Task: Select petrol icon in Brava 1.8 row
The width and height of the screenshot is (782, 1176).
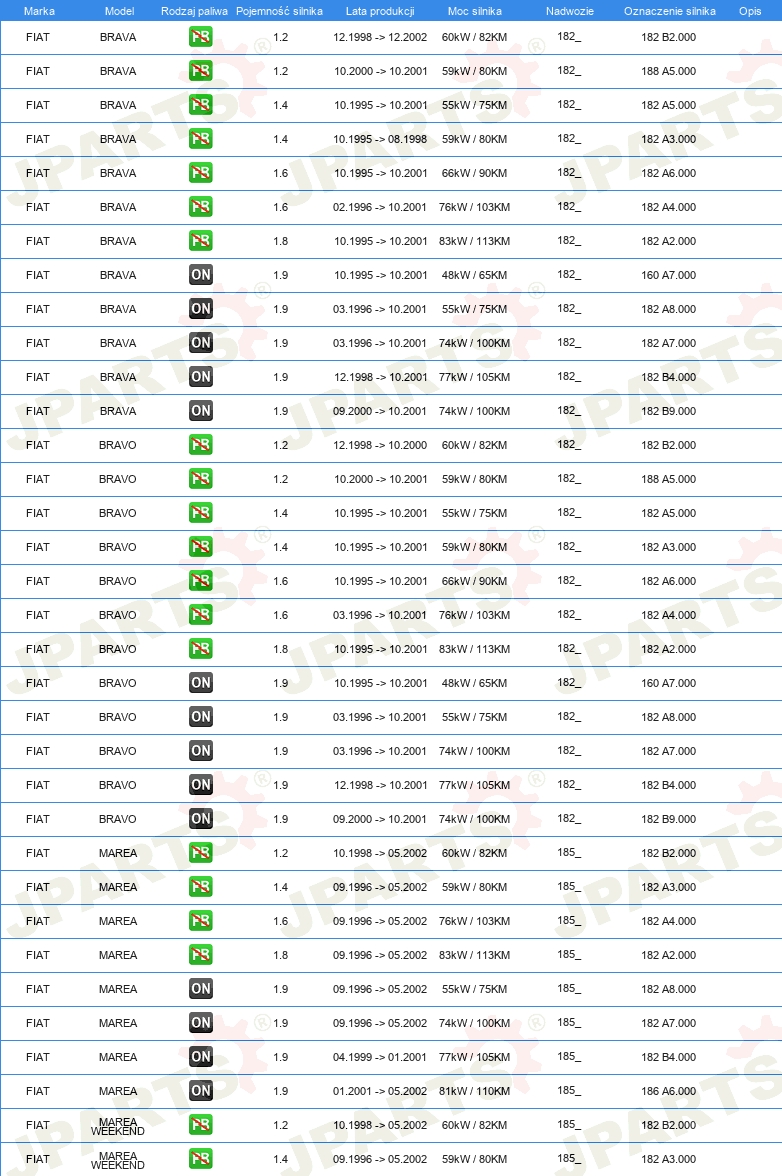Action: tap(200, 241)
